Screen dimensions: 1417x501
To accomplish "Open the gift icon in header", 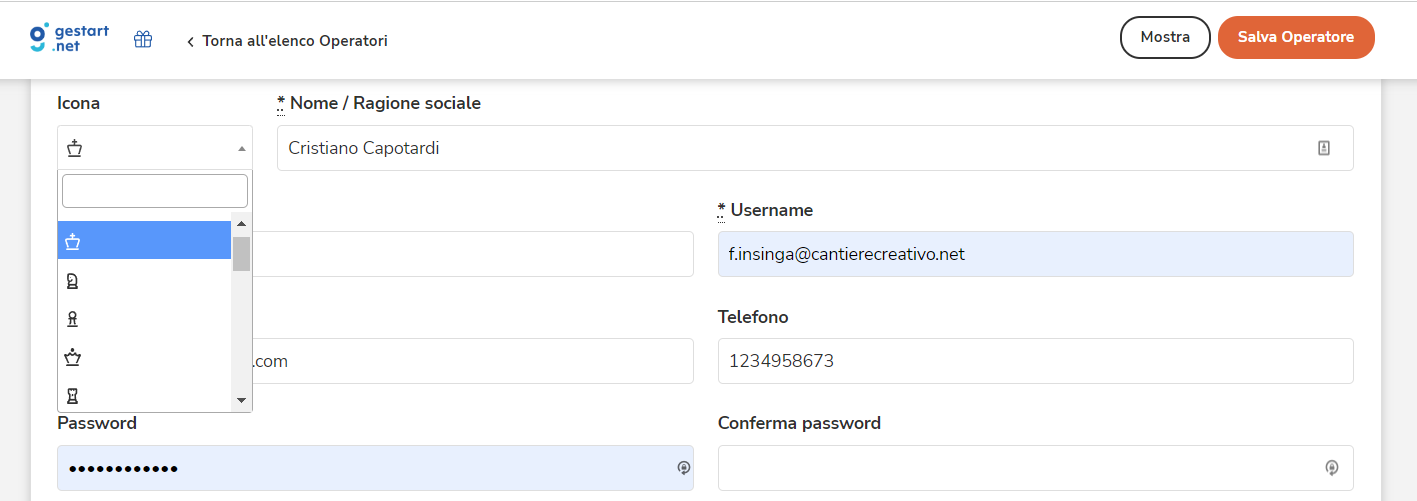I will [x=143, y=40].
